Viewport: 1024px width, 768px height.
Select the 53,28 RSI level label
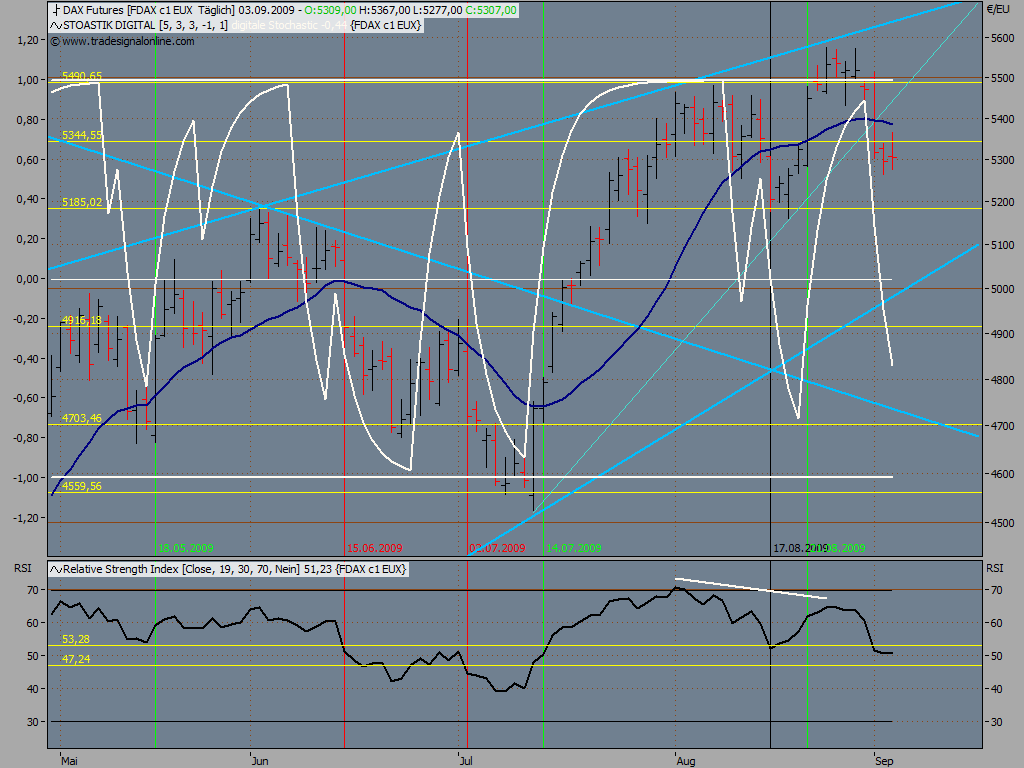click(x=76, y=639)
